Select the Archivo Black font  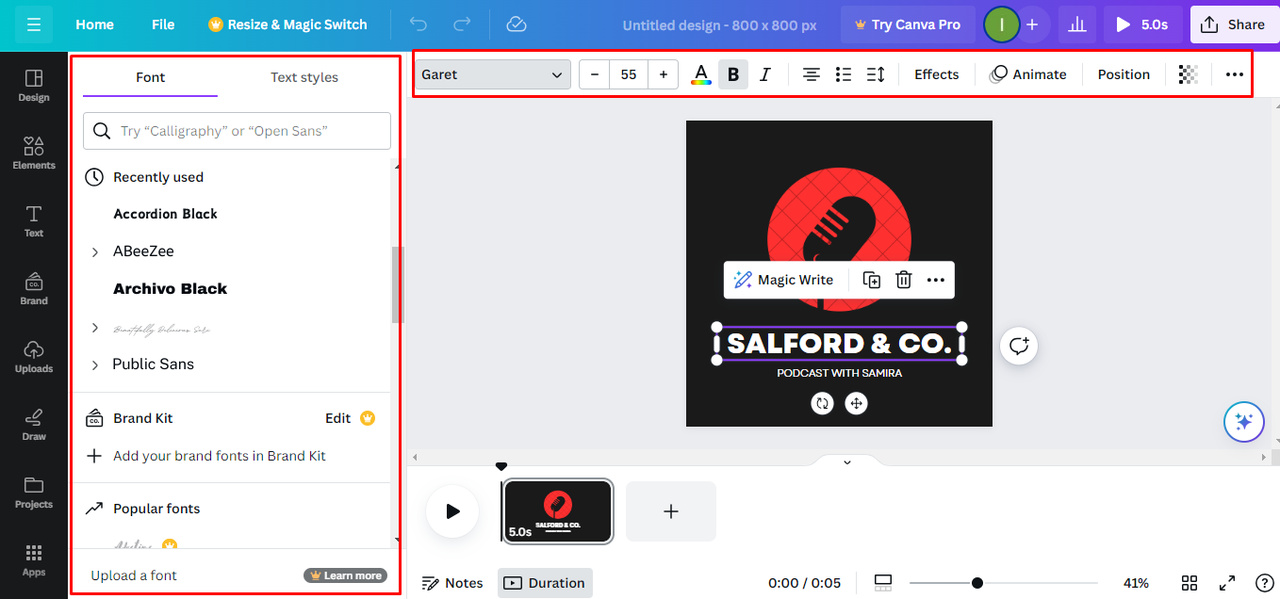(x=170, y=289)
